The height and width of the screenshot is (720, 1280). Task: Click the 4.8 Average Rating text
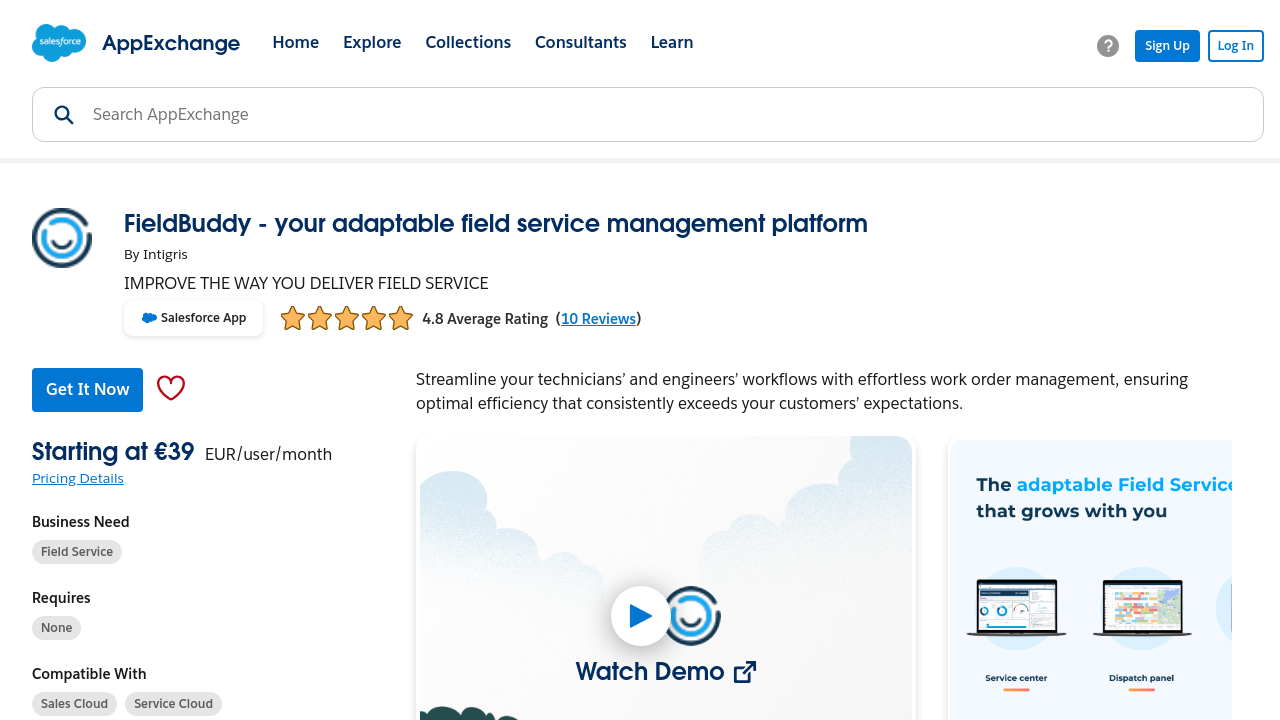click(485, 319)
